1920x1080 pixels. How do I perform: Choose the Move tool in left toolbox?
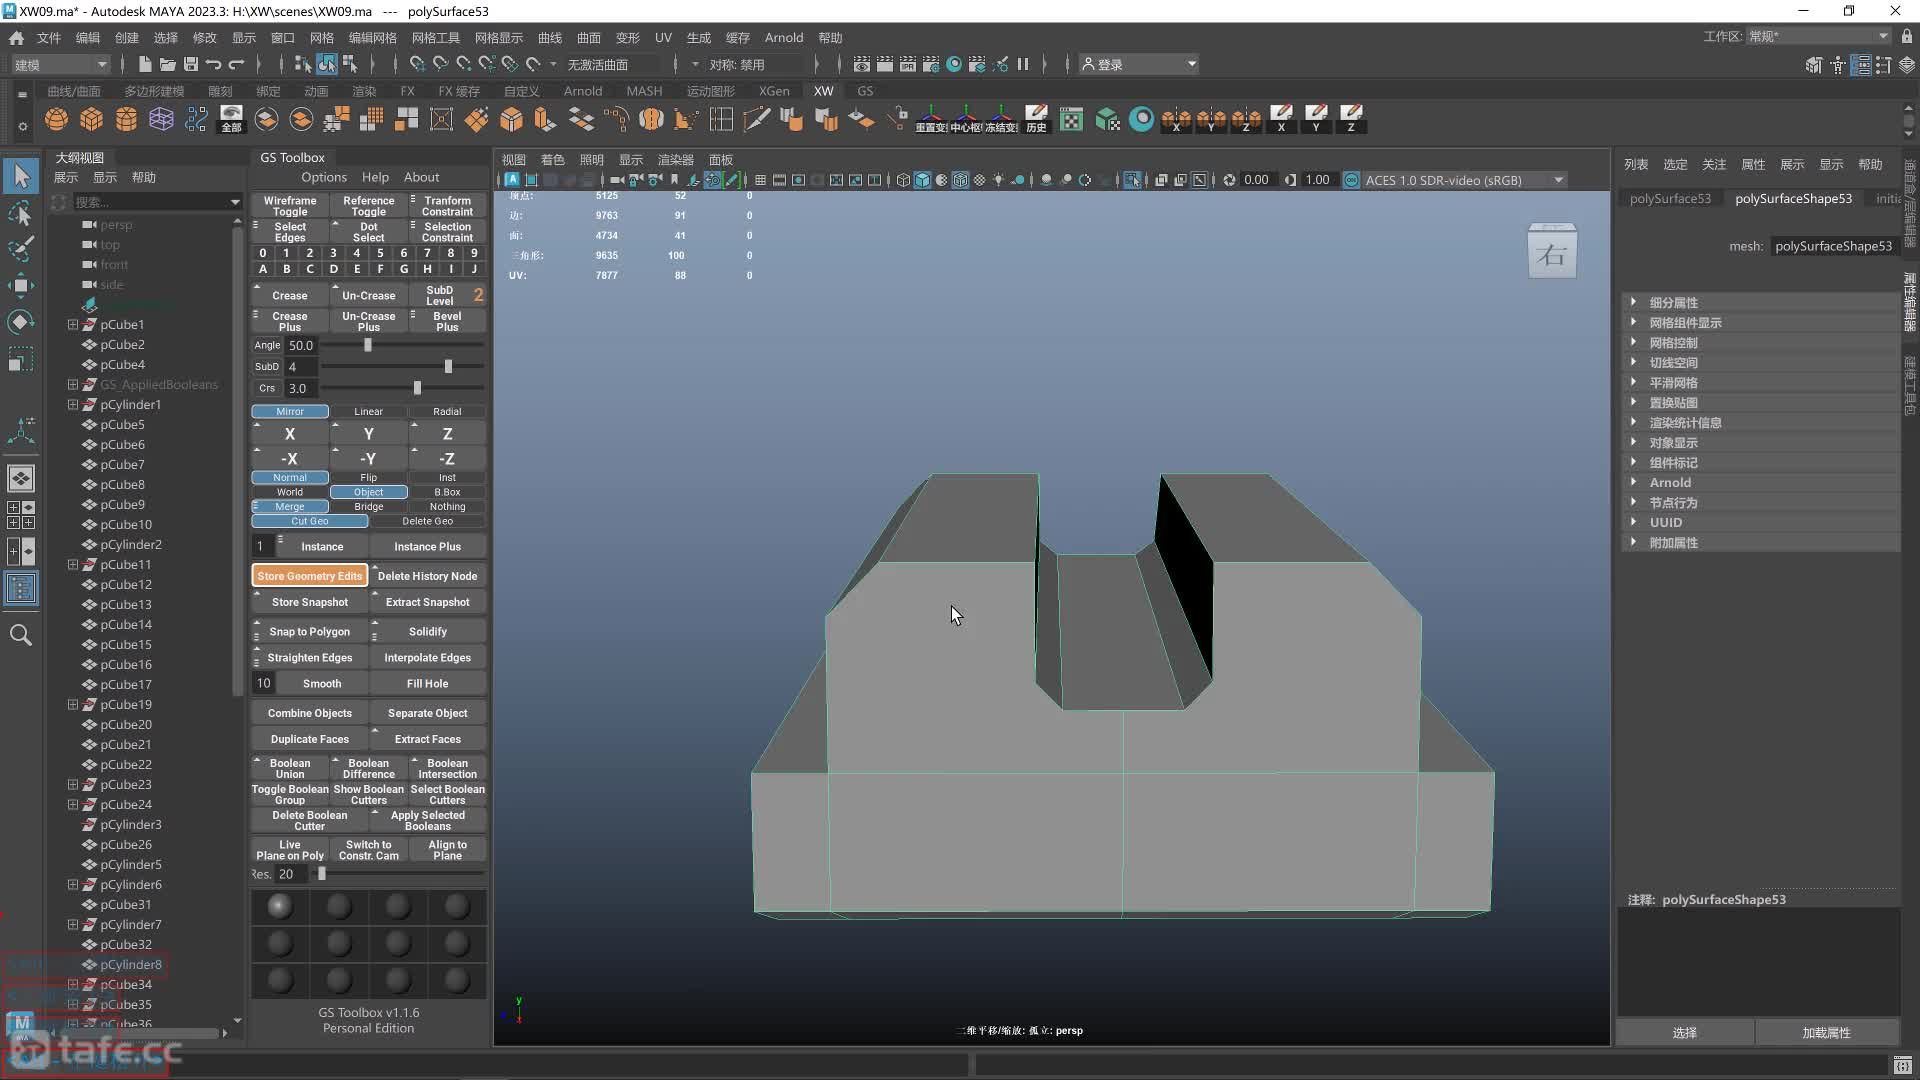[21, 286]
